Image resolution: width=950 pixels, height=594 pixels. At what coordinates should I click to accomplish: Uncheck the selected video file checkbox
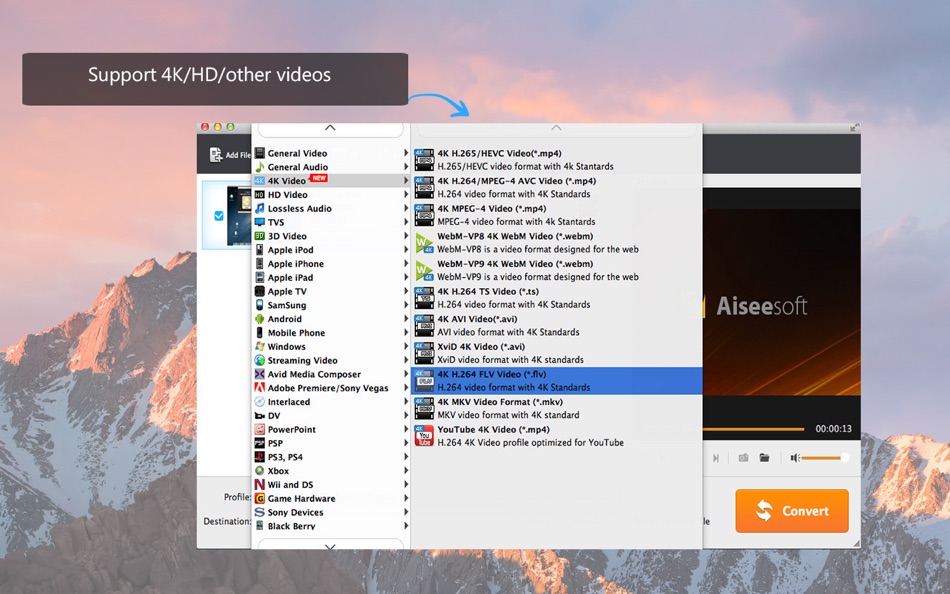click(219, 214)
